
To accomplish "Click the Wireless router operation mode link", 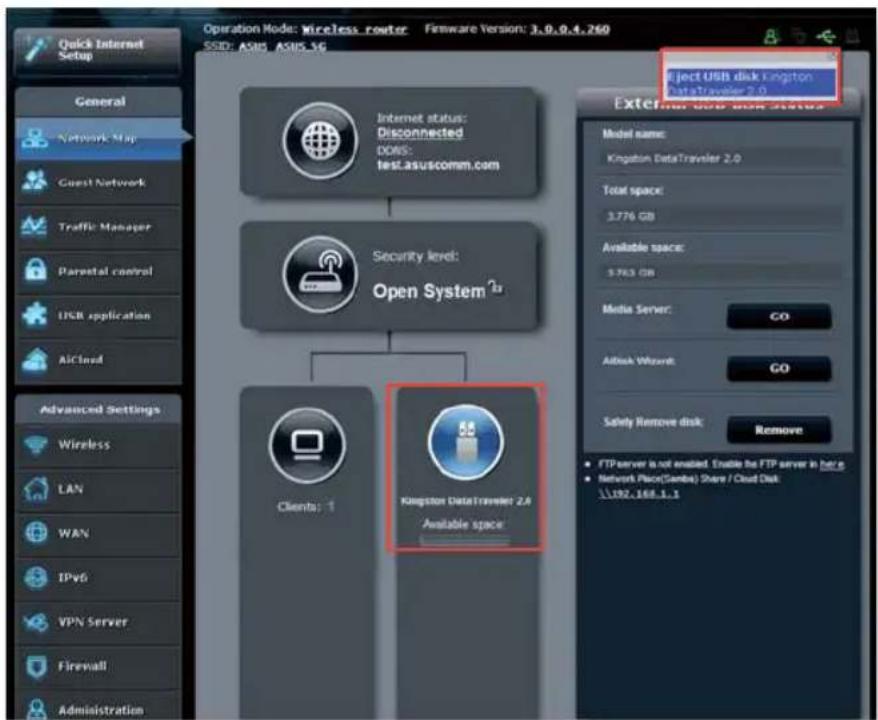I will click(x=354, y=29).
